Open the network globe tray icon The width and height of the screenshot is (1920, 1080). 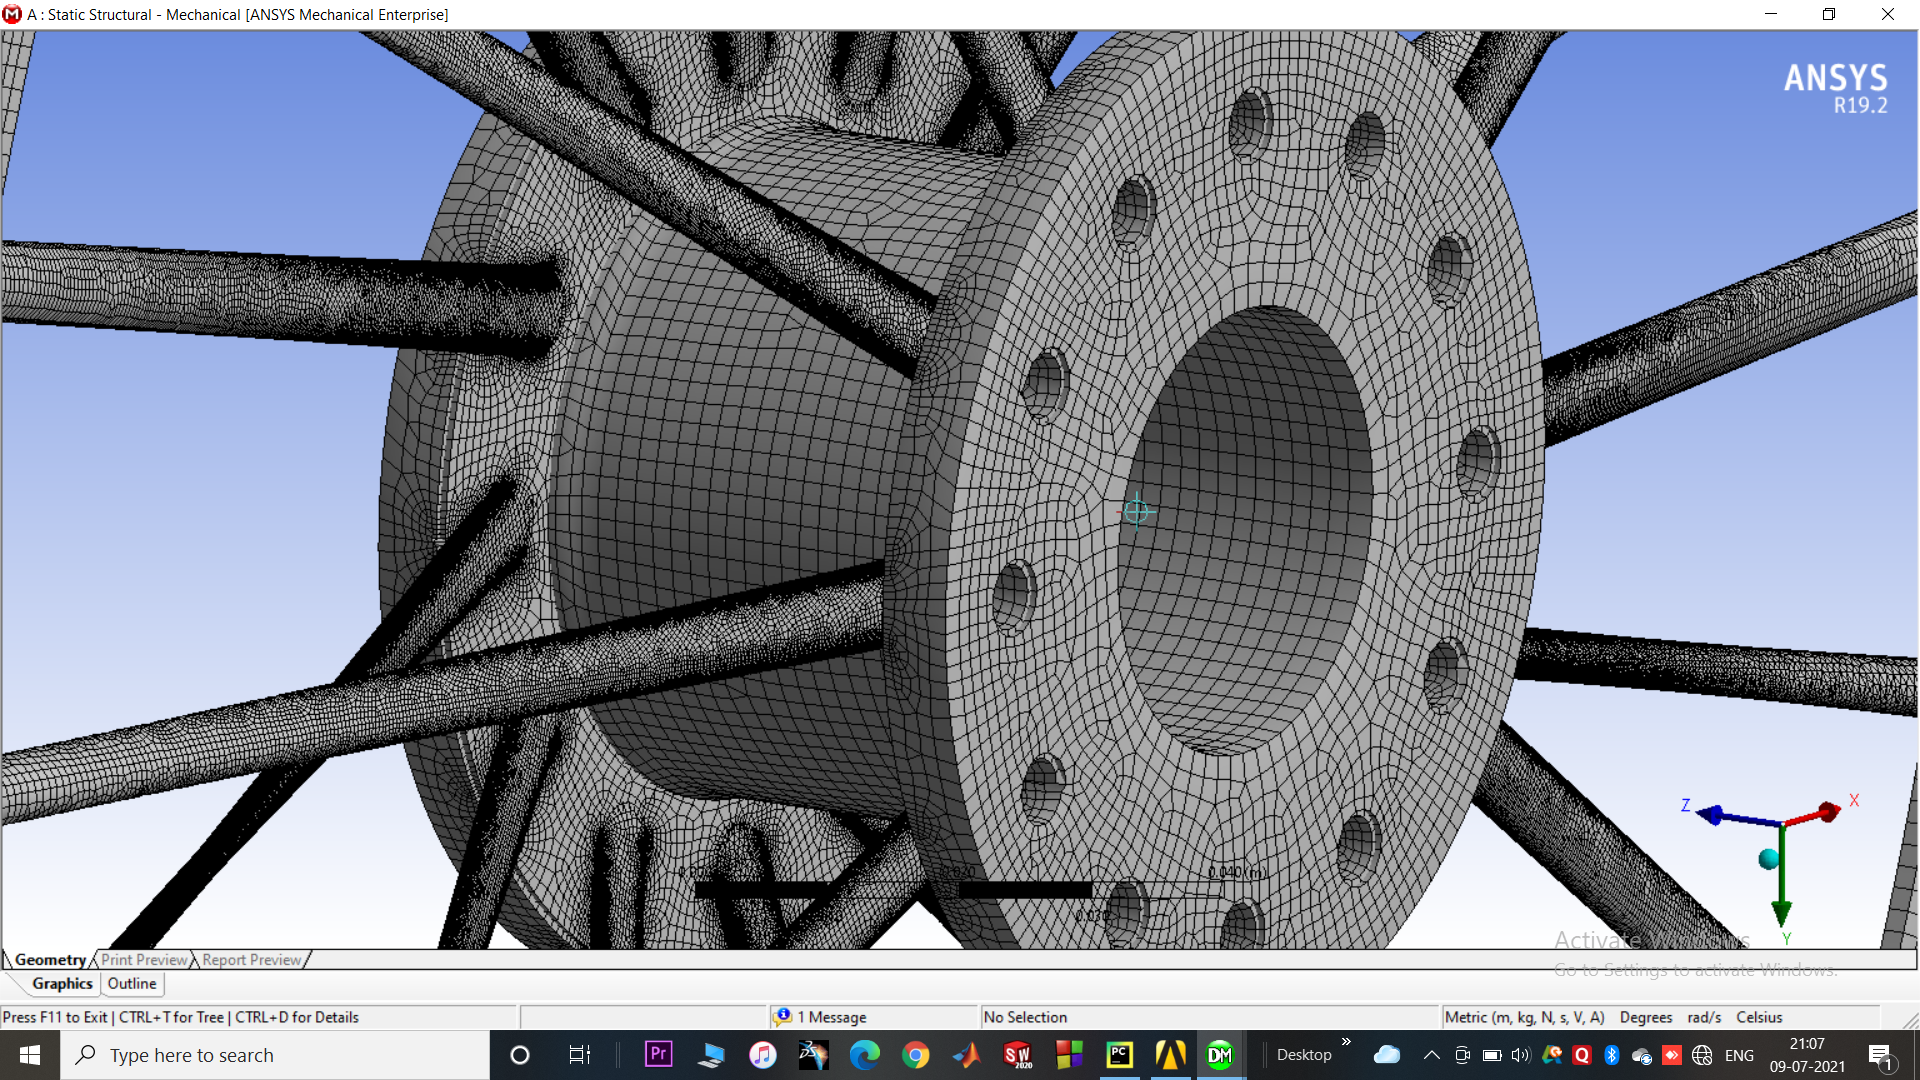(1702, 1055)
